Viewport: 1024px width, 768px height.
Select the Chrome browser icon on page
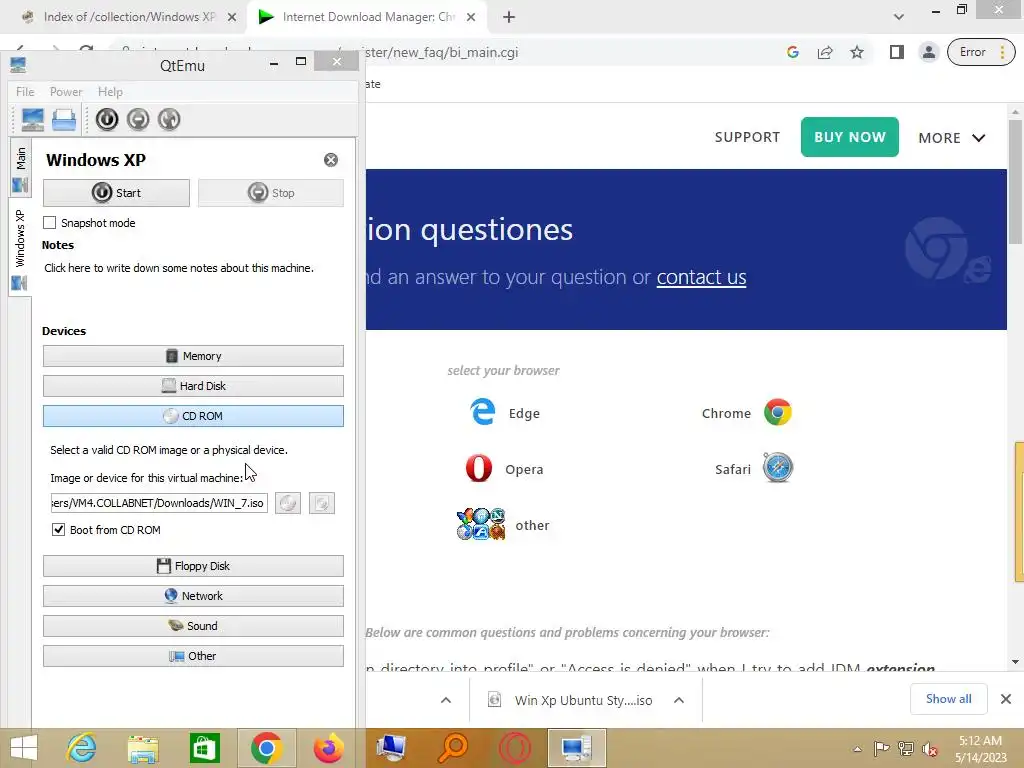click(778, 412)
